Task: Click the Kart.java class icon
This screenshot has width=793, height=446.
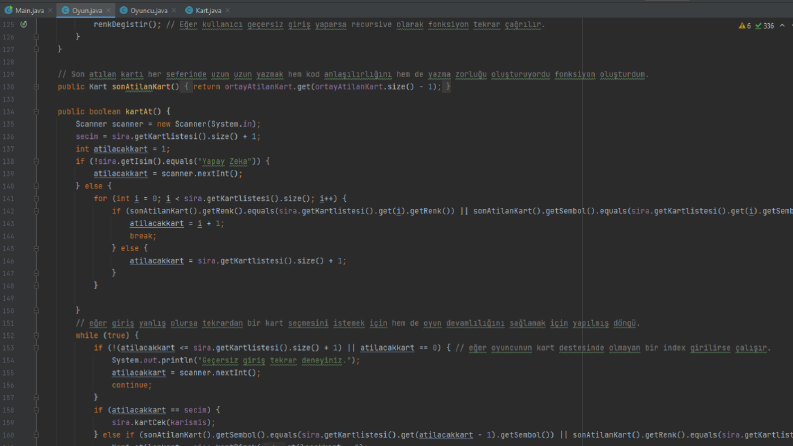Action: coord(189,10)
